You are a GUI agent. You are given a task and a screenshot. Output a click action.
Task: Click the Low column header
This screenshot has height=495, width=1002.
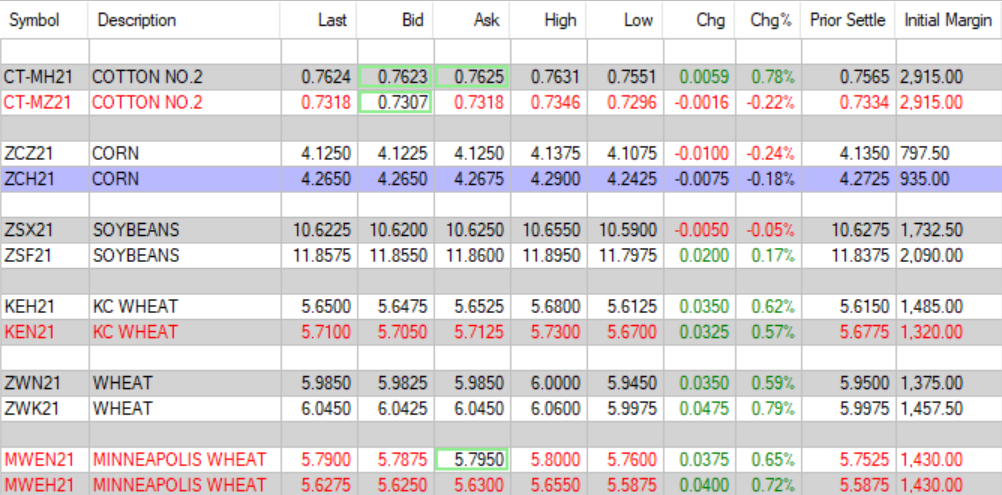click(625, 20)
